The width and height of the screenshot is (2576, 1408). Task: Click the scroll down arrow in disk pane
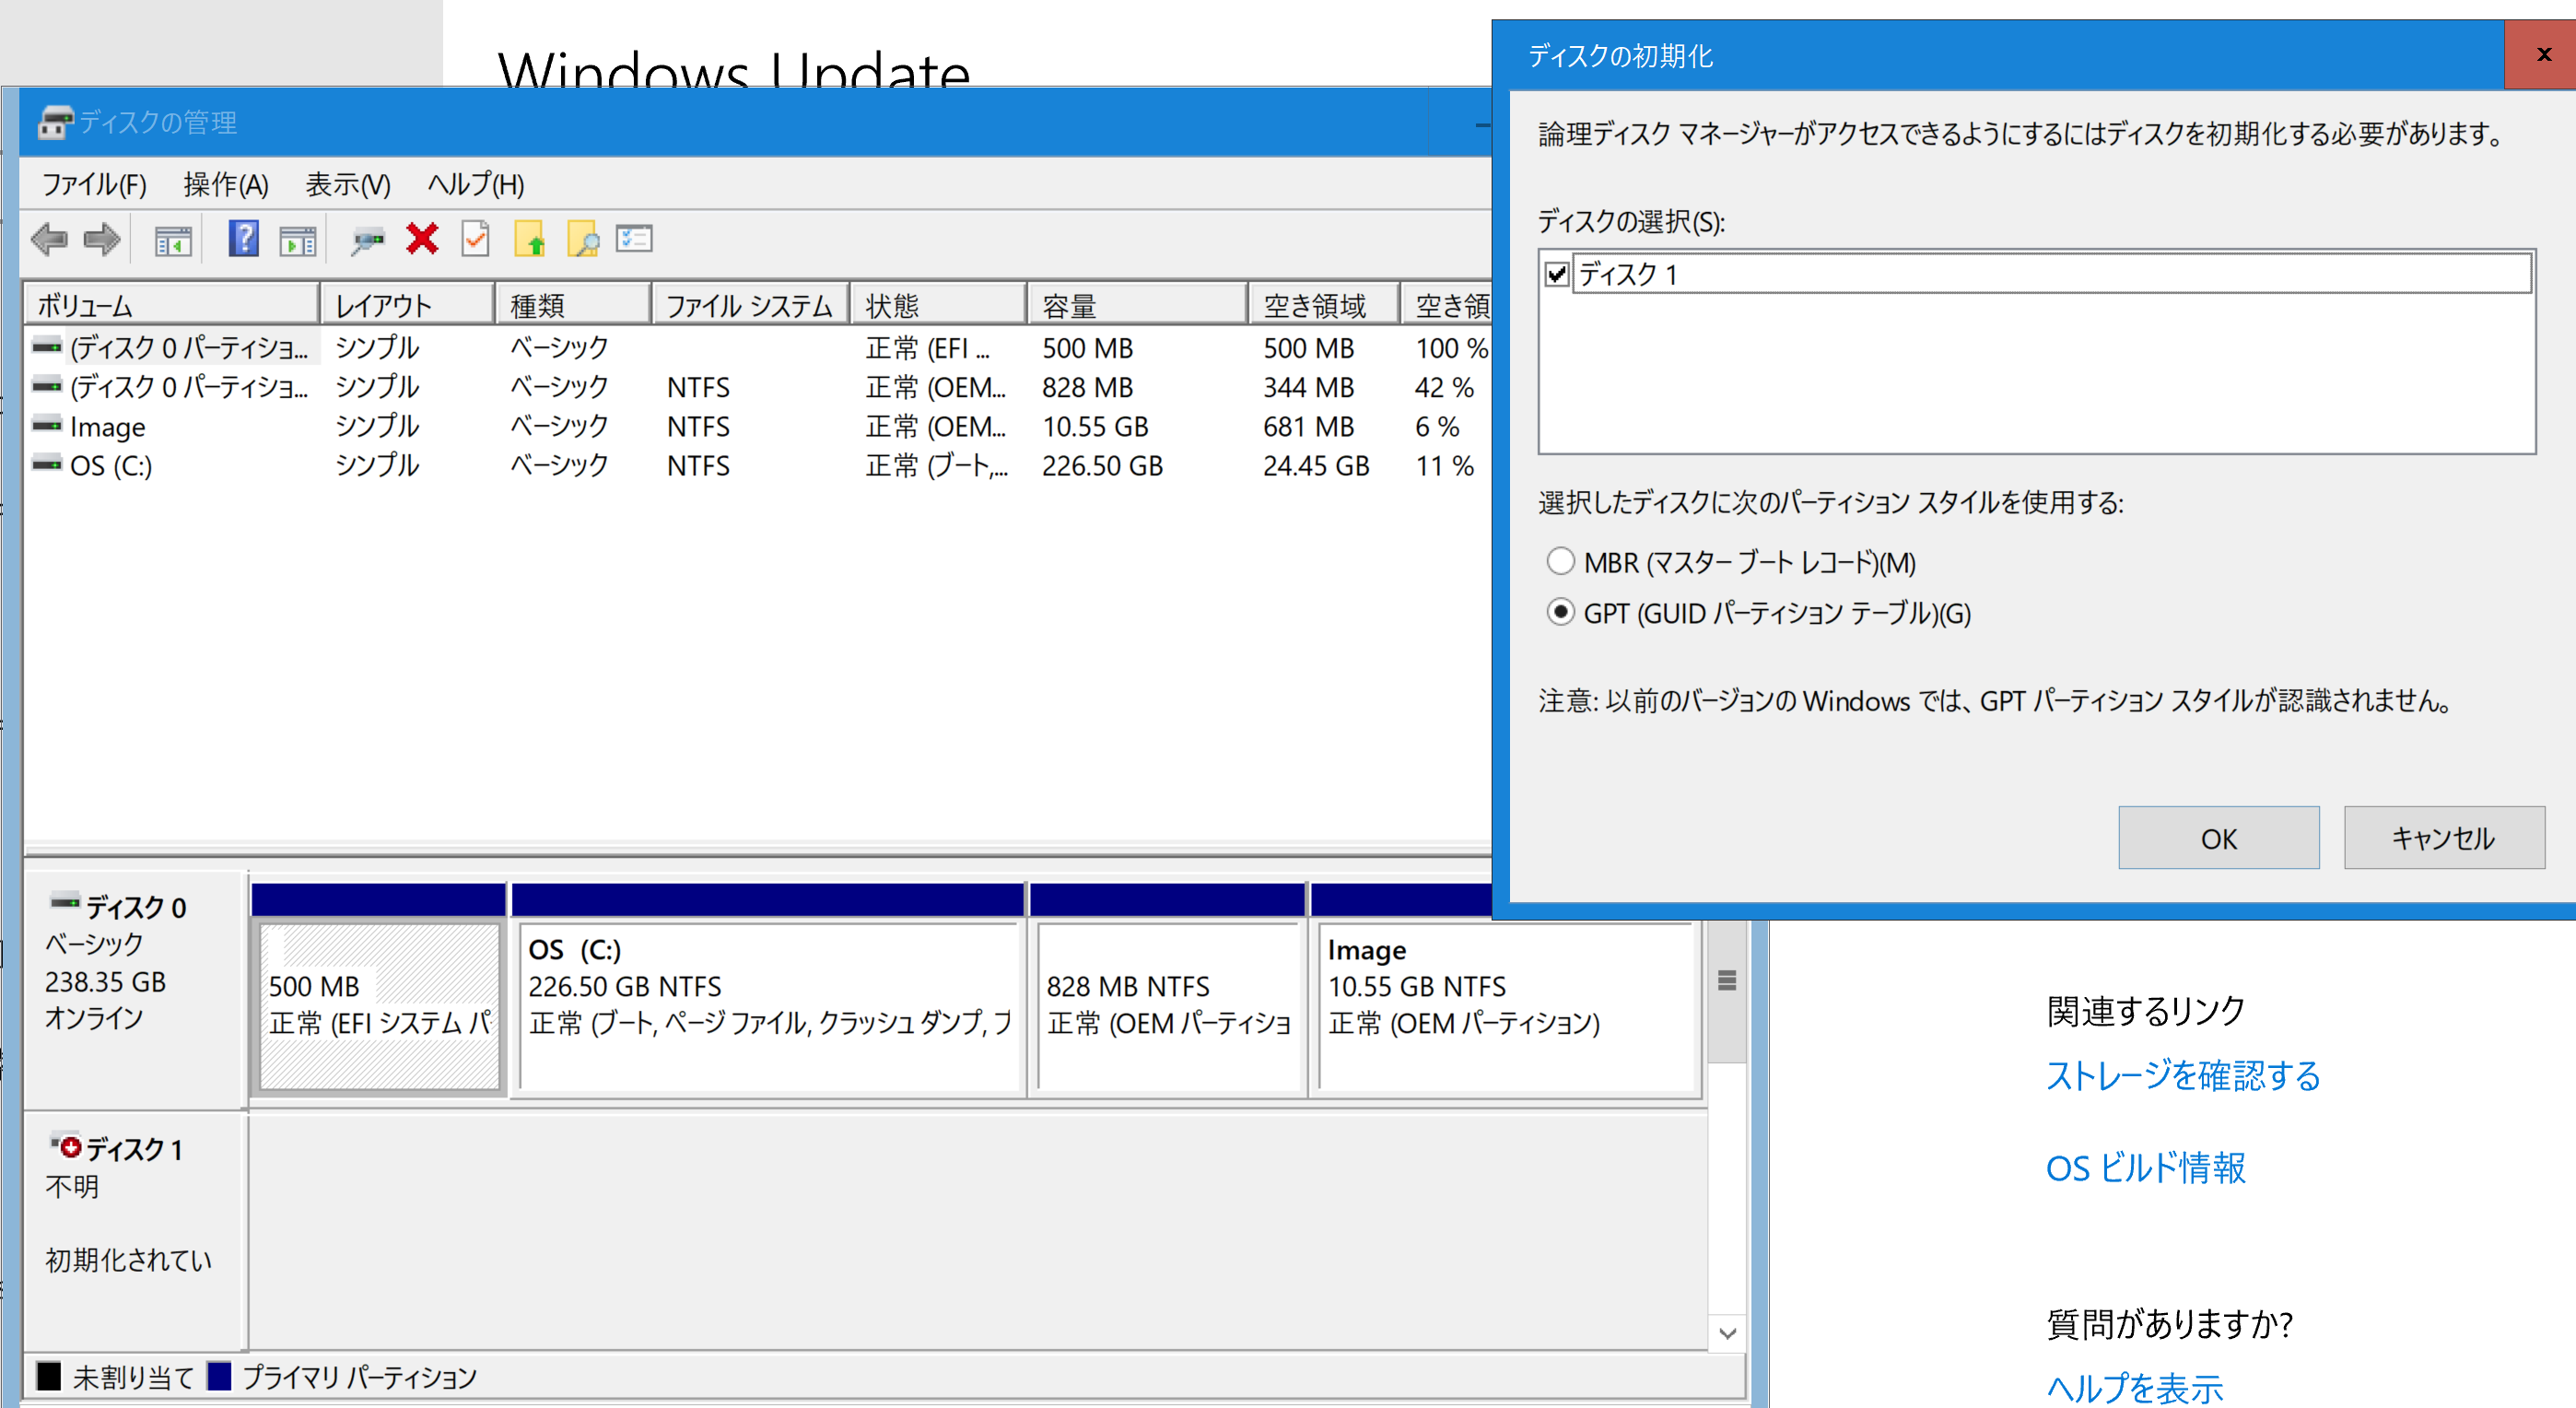pyautogui.click(x=1727, y=1333)
